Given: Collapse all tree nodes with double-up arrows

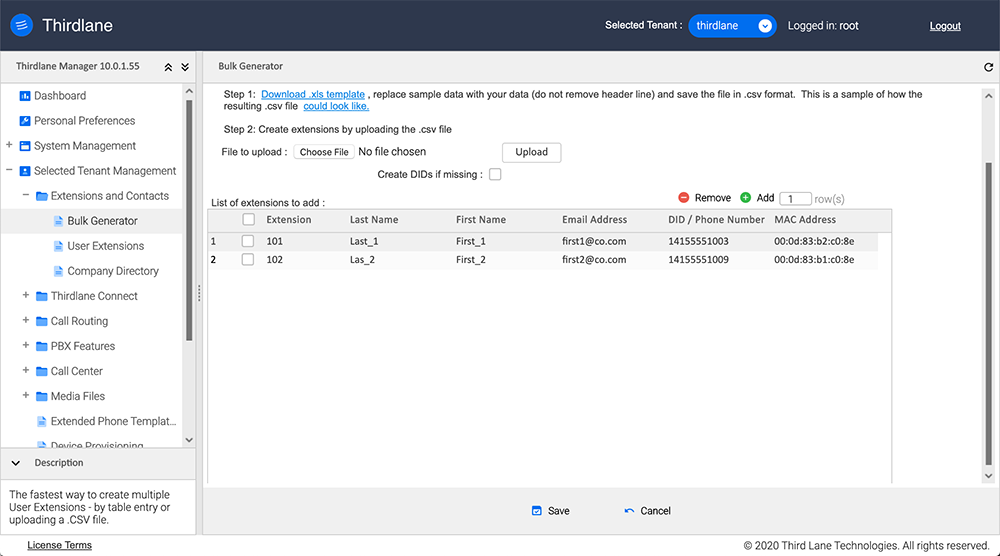Looking at the screenshot, I should click(x=168, y=67).
